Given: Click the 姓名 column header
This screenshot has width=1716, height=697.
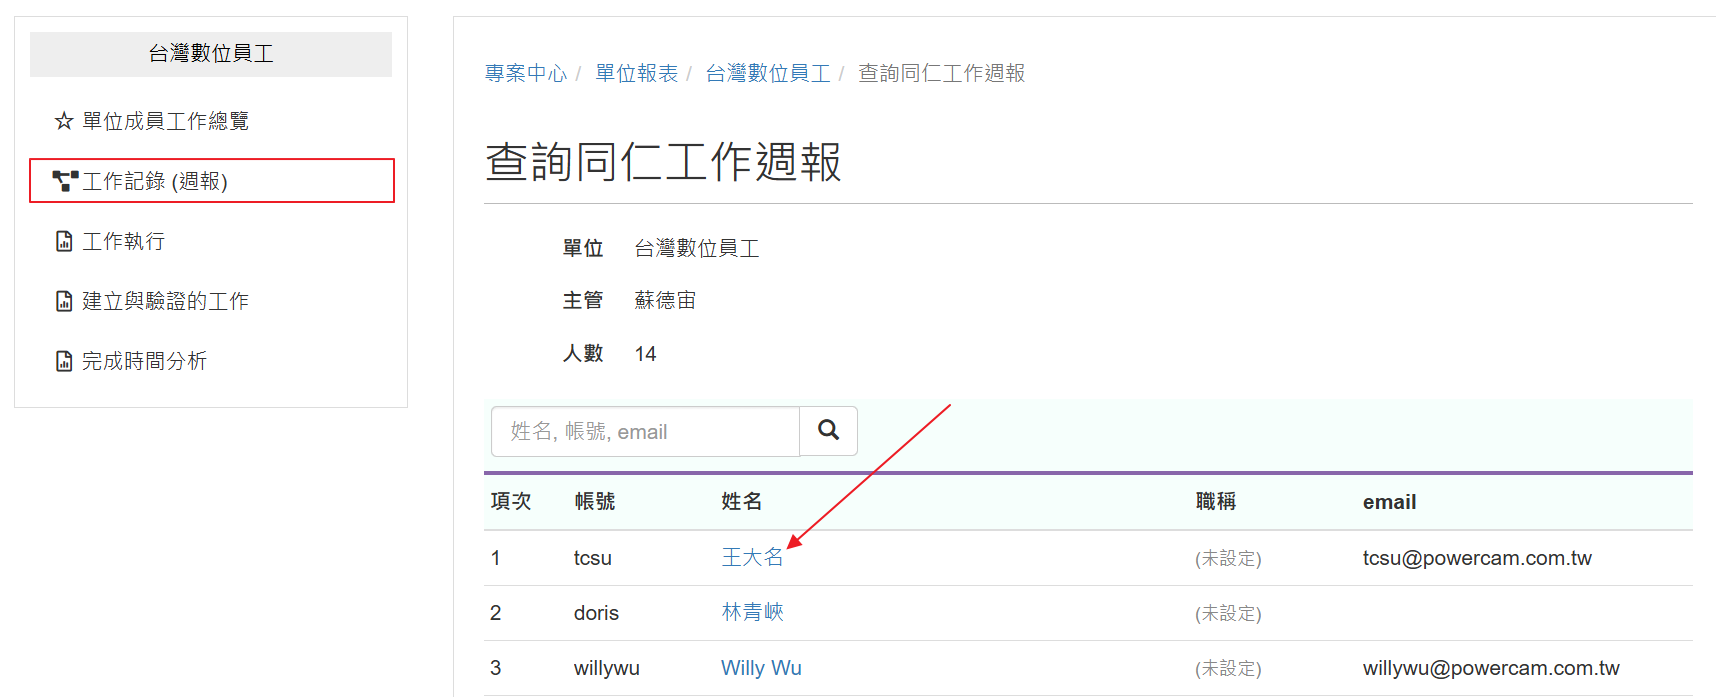Looking at the screenshot, I should tap(742, 502).
